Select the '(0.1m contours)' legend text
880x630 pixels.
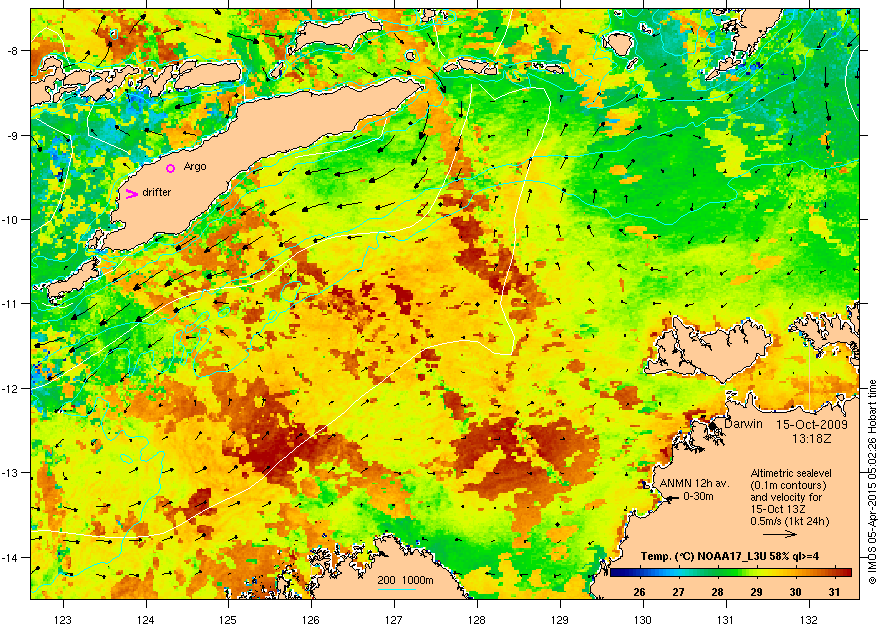(789, 485)
